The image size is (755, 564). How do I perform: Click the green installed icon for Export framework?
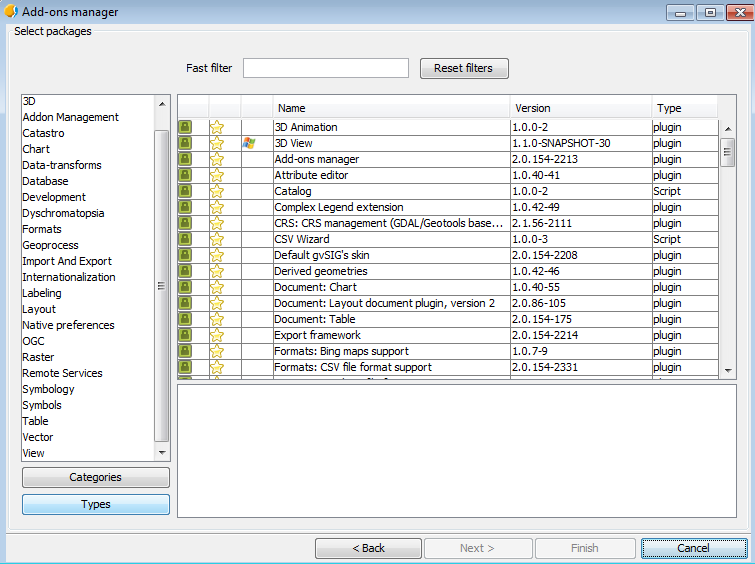[x=185, y=335]
